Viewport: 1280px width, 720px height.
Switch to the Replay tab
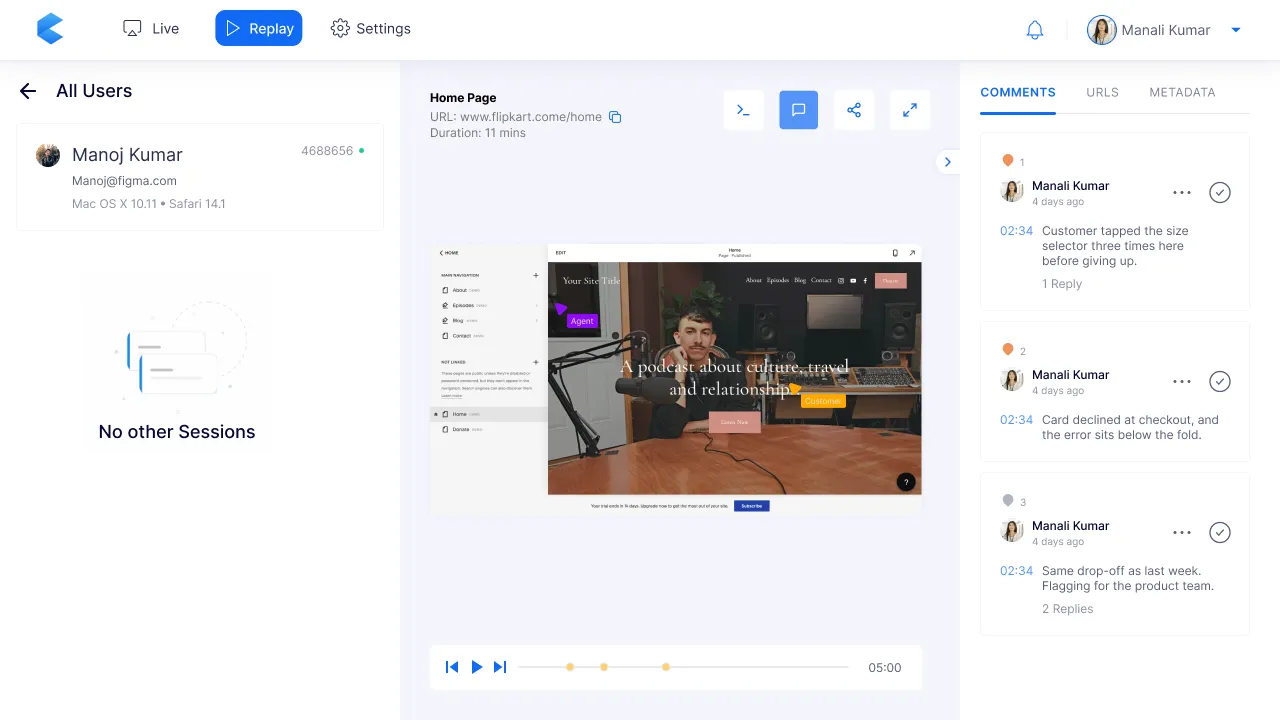(x=258, y=28)
